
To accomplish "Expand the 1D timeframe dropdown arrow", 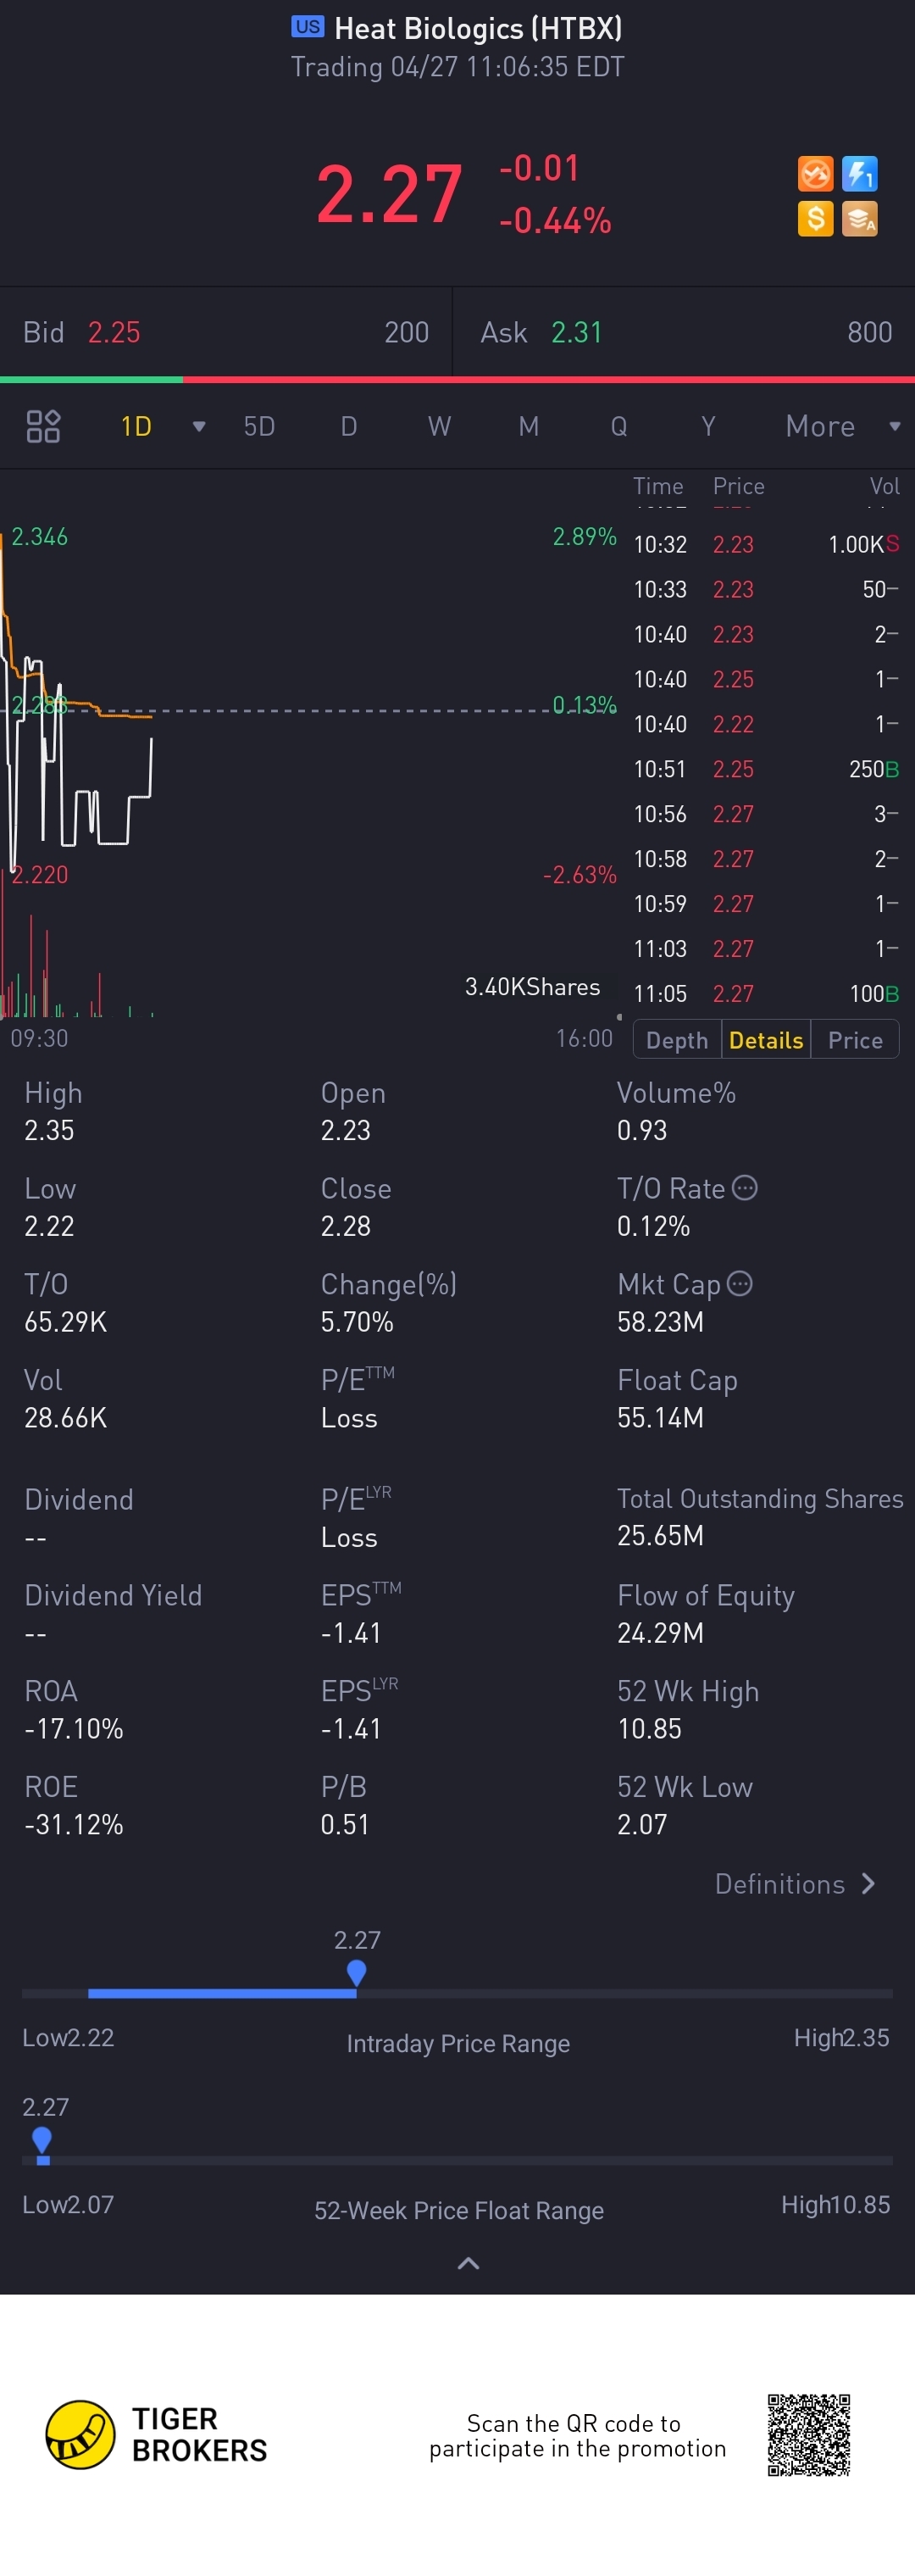I will 199,426.
